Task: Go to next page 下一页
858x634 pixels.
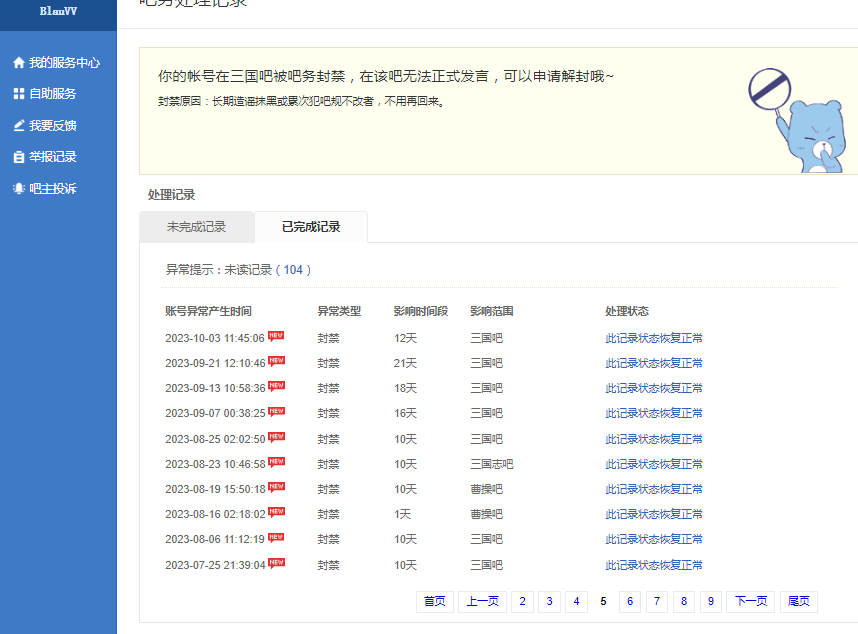Action: [750, 601]
